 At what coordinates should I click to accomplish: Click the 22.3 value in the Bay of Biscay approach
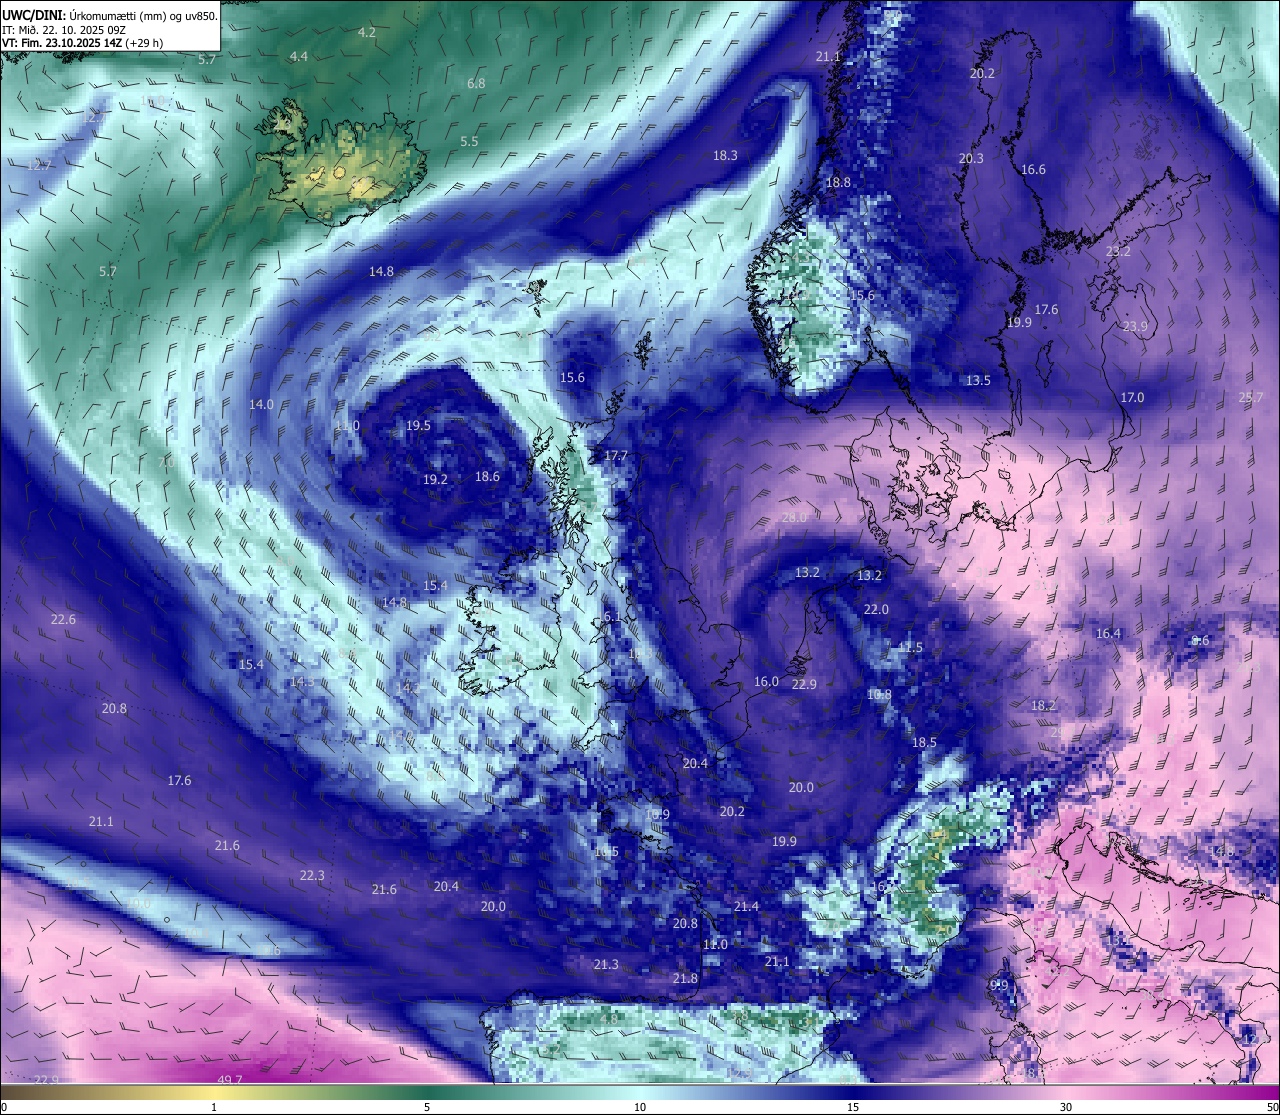(312, 875)
